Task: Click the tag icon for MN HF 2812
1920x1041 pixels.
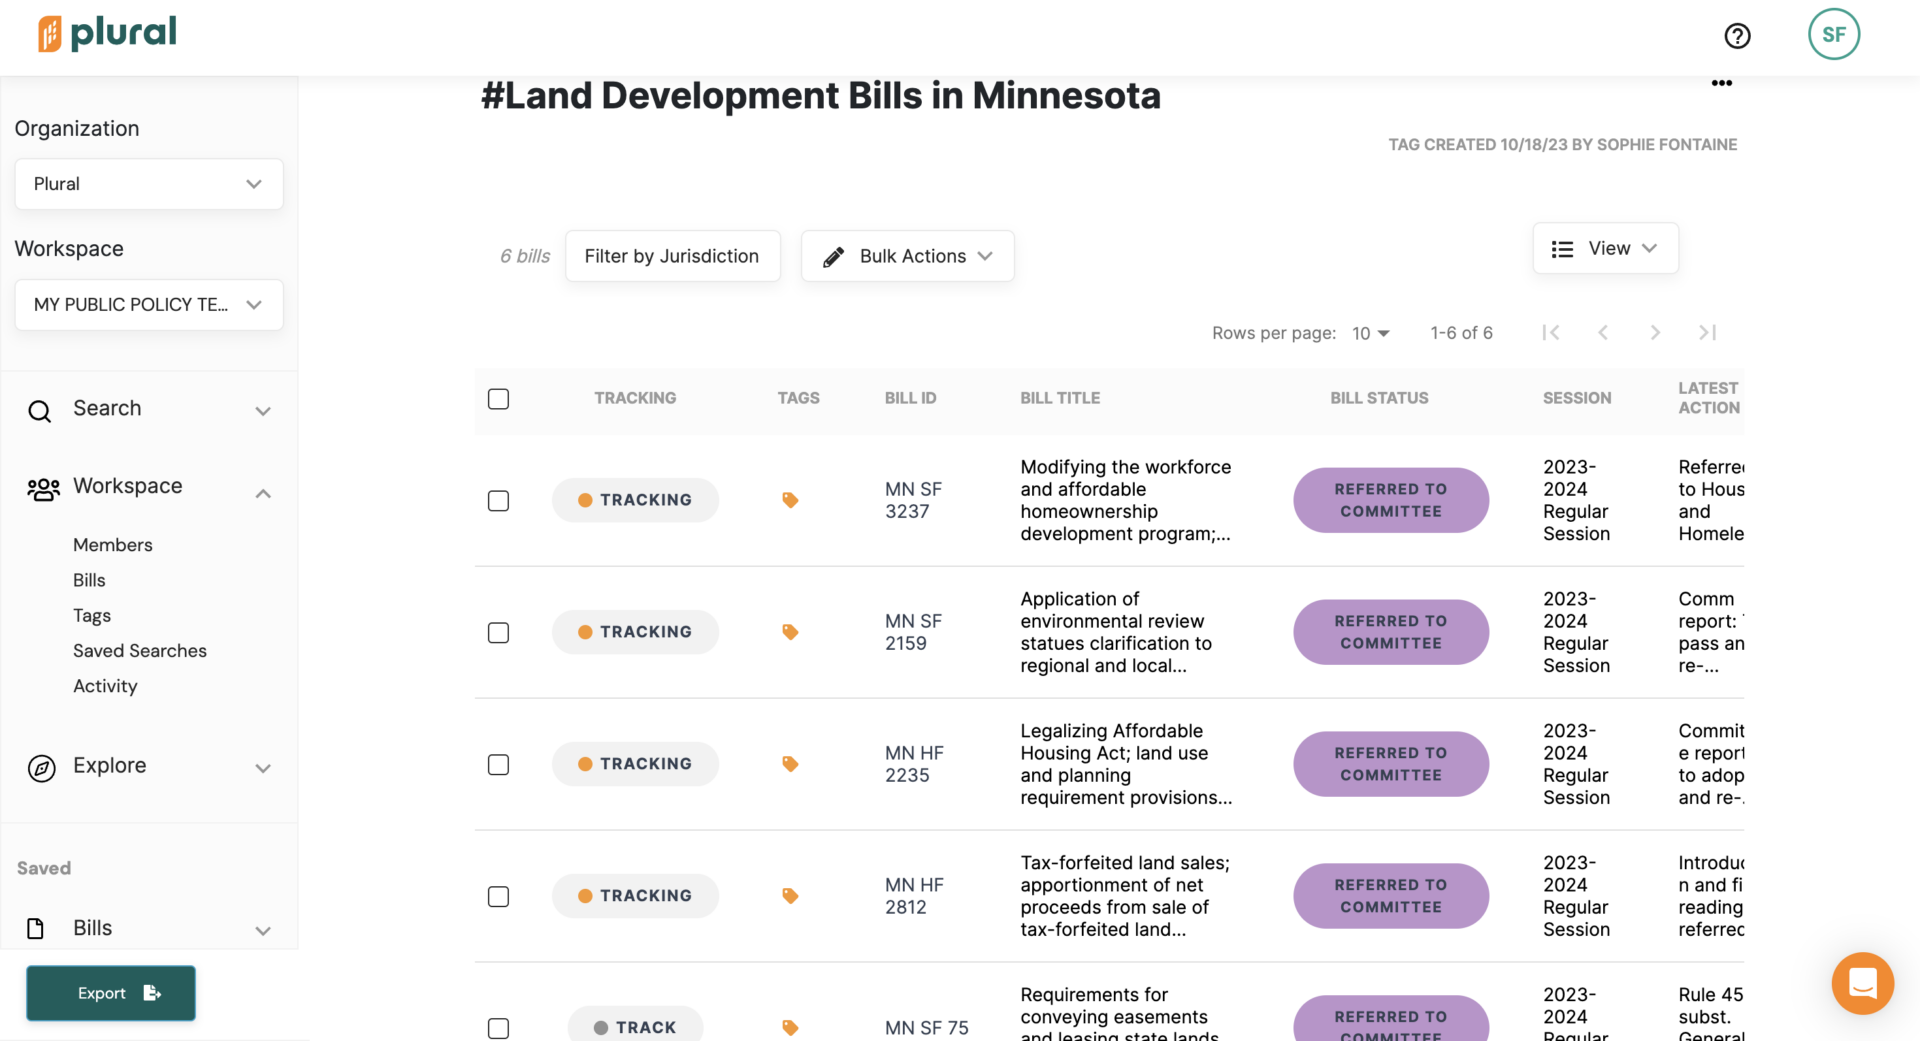Action: pos(790,896)
